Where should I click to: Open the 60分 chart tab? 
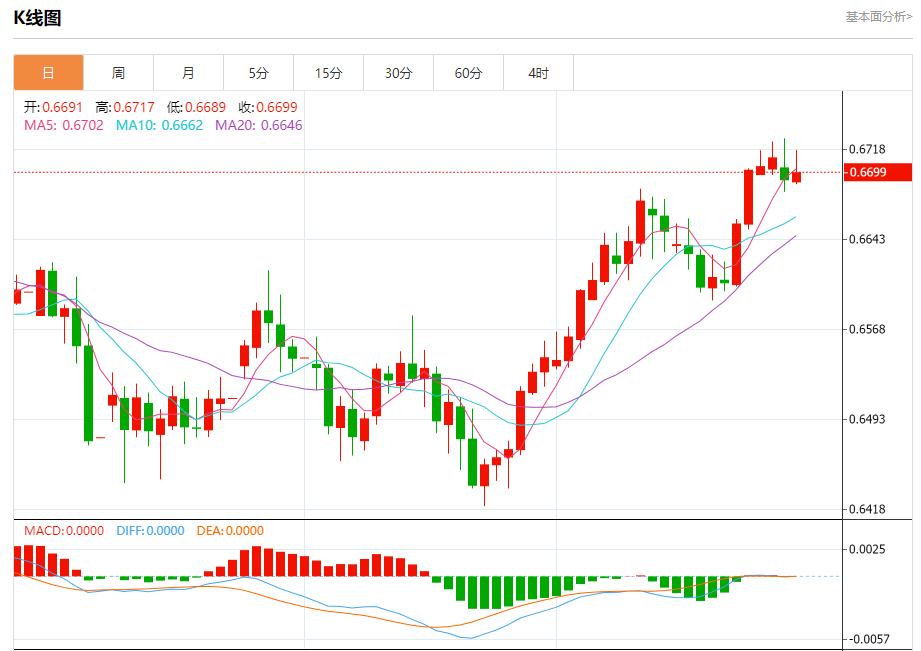[x=468, y=73]
